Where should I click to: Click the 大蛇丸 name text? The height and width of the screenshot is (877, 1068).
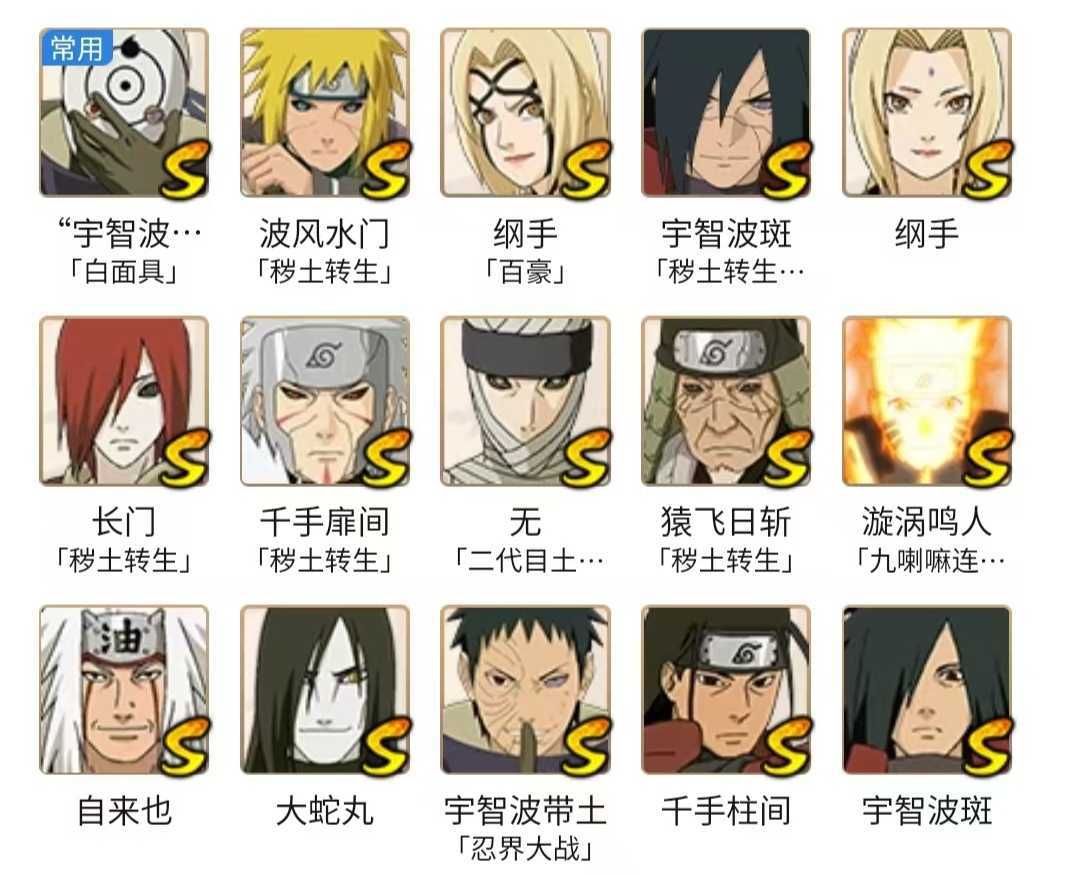click(x=325, y=811)
